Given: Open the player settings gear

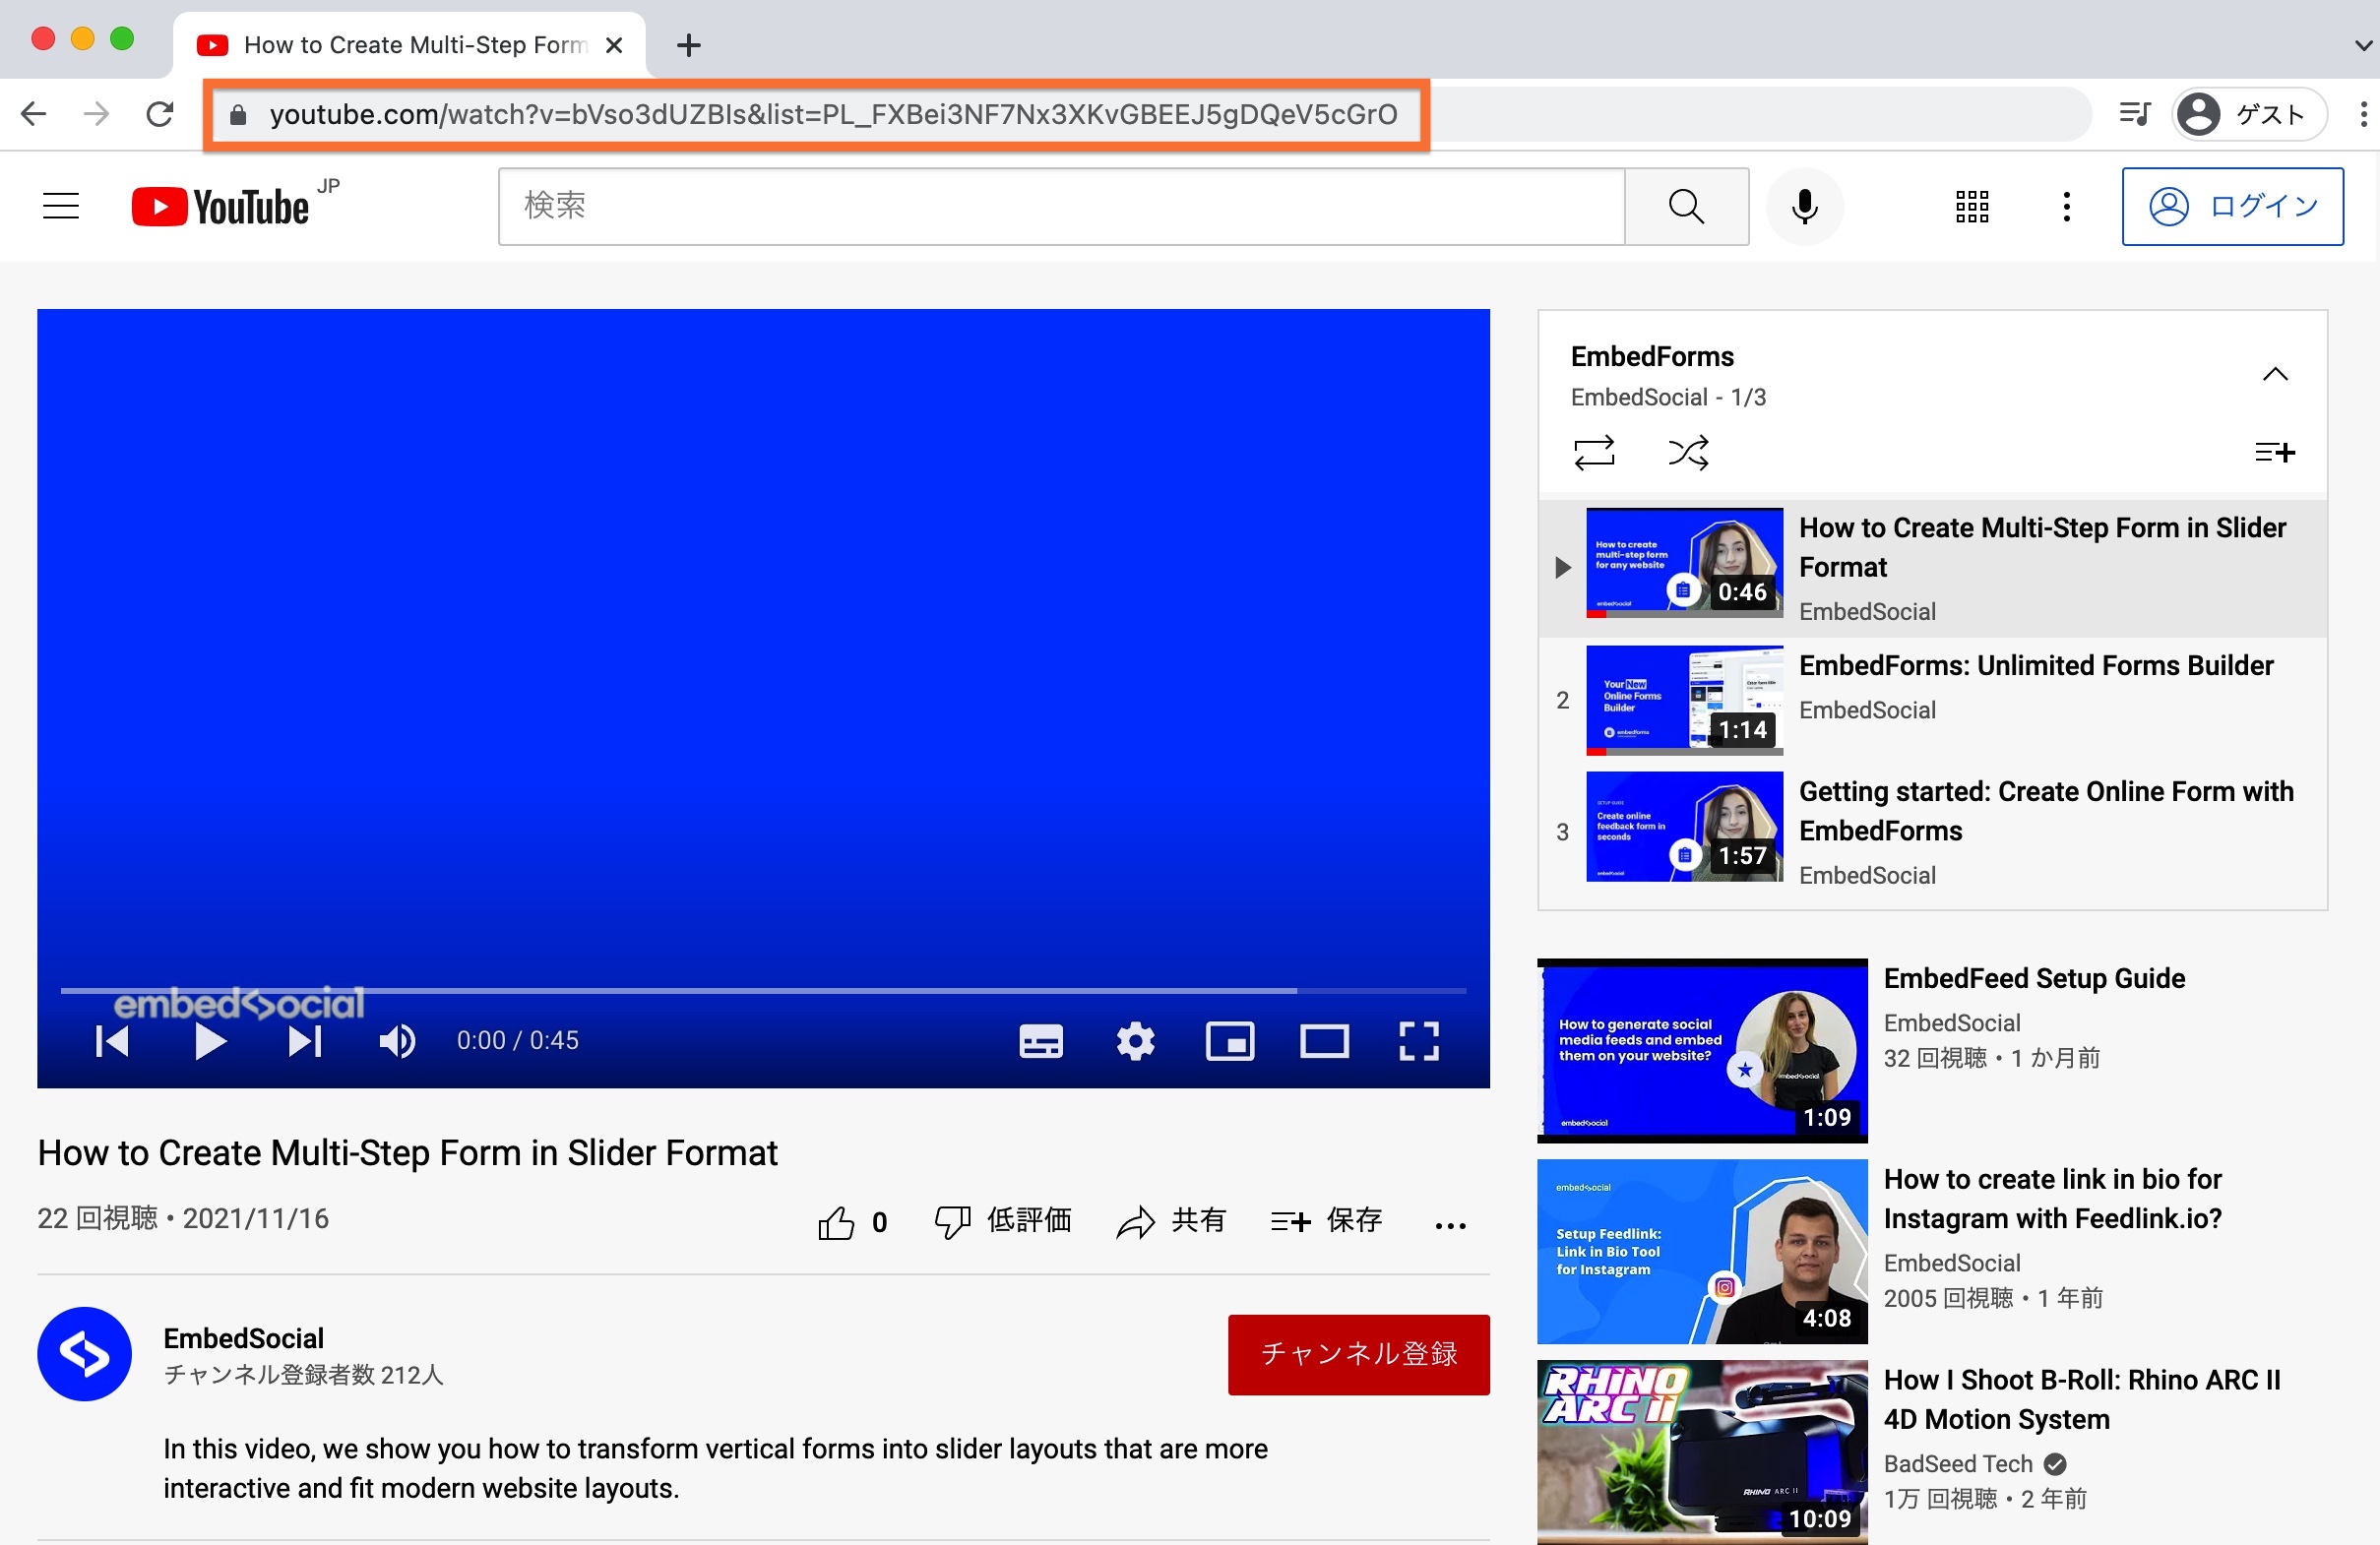Looking at the screenshot, I should 1135,1041.
